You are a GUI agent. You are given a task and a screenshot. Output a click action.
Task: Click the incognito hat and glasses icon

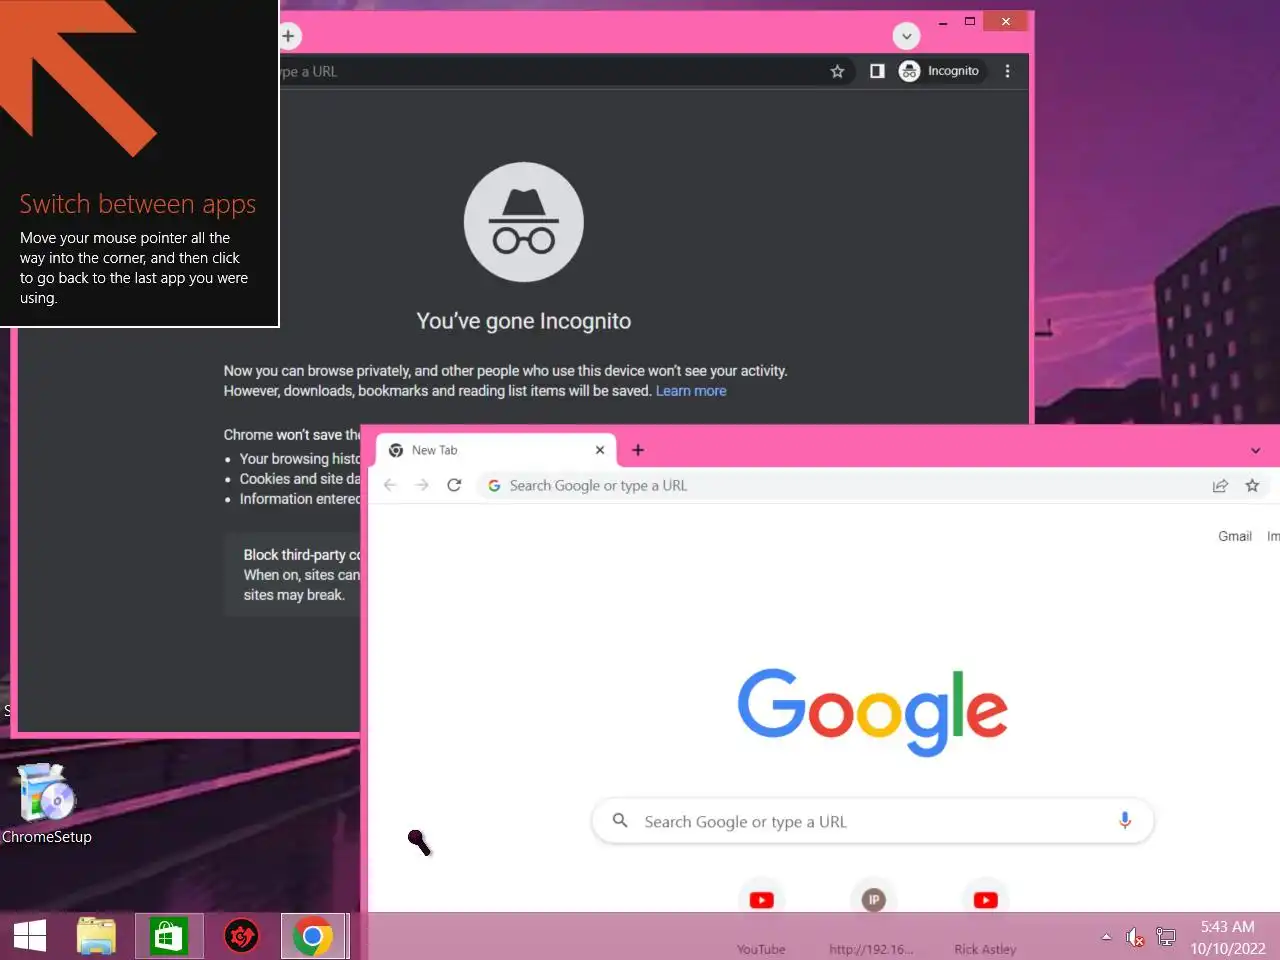[524, 223]
